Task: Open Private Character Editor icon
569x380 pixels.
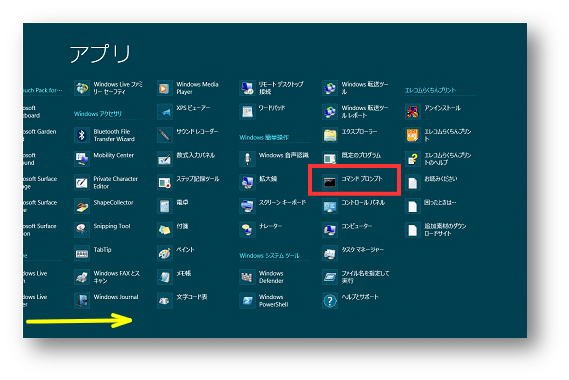Action: click(82, 183)
